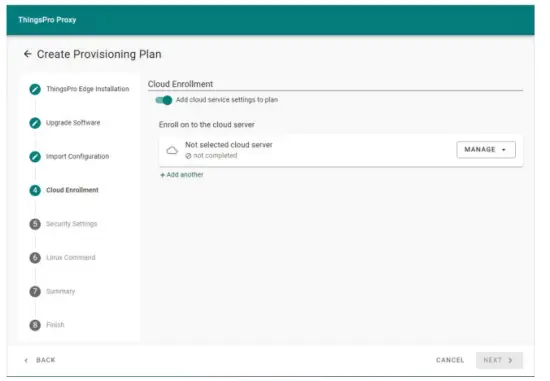Click the Create Provisioning Plan heading
550x381 pixels.
99,54
